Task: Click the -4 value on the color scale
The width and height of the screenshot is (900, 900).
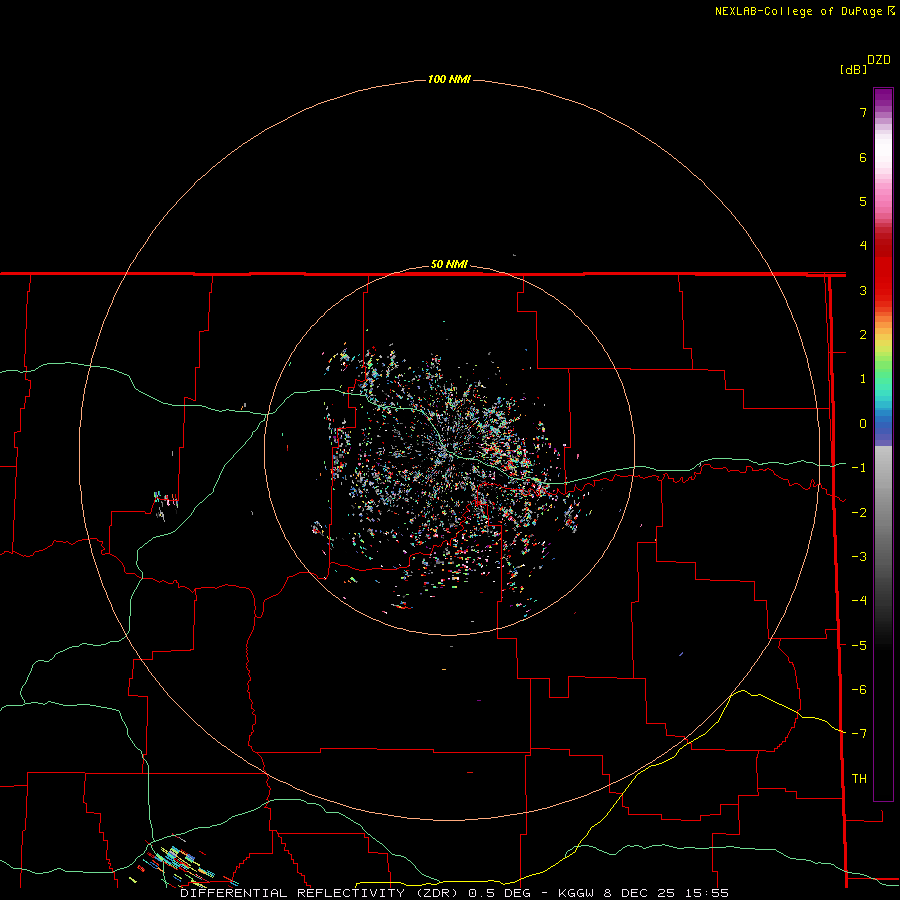Action: click(x=859, y=601)
